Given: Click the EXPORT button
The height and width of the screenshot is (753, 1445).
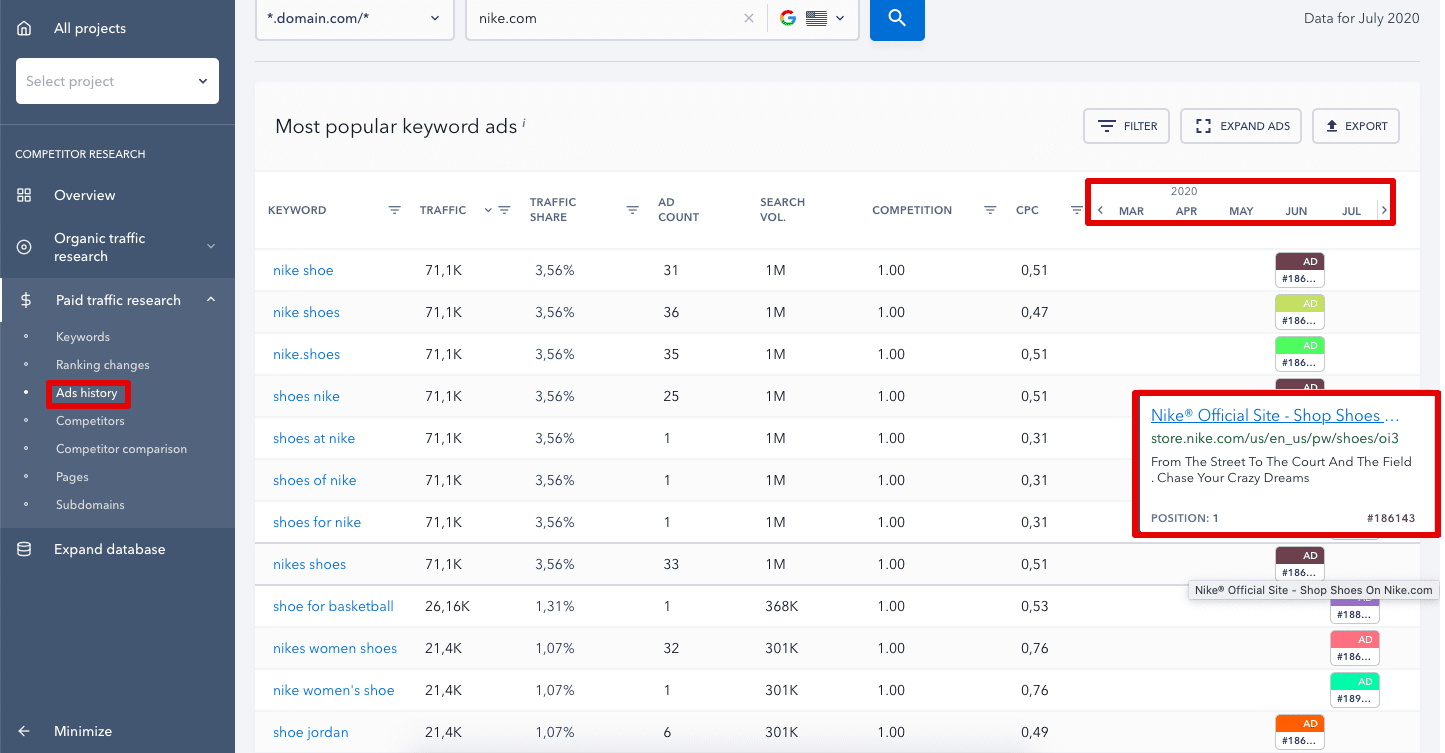Looking at the screenshot, I should (x=1355, y=126).
